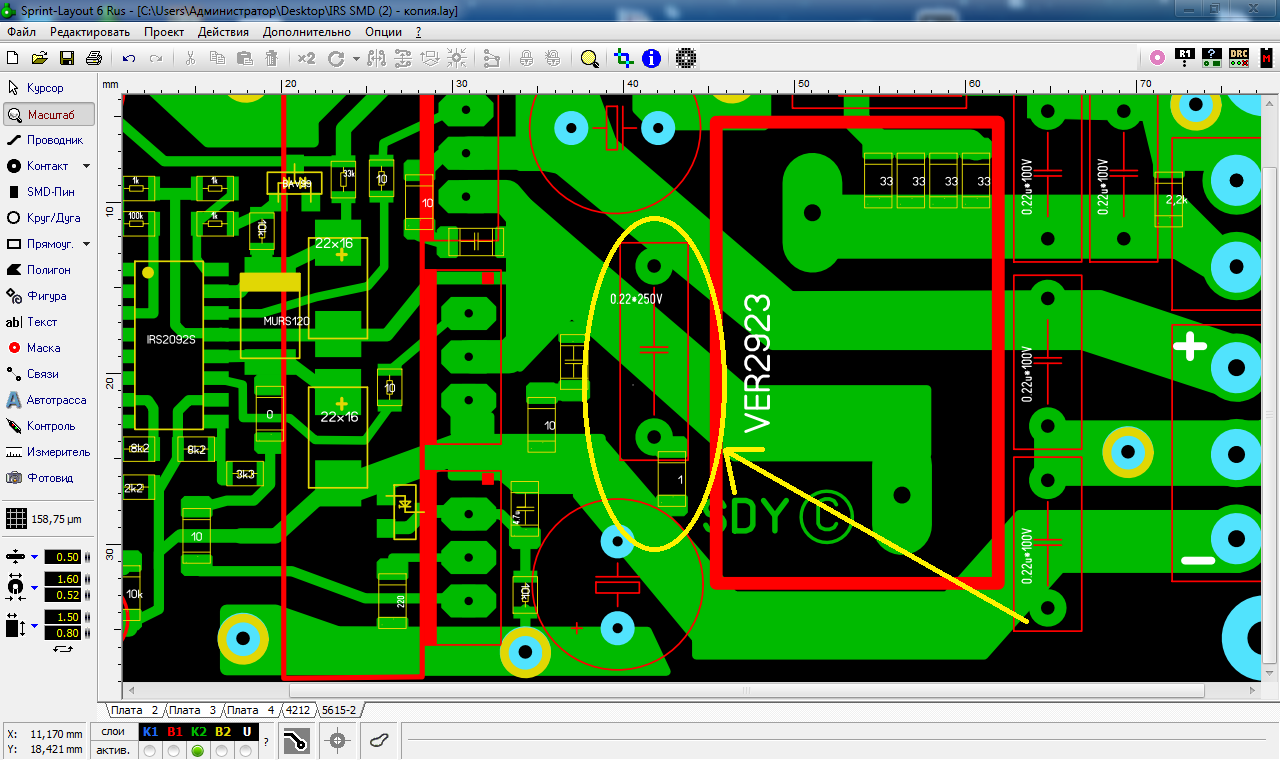
Task: Select the Проводник track tool
Action: (x=48, y=140)
